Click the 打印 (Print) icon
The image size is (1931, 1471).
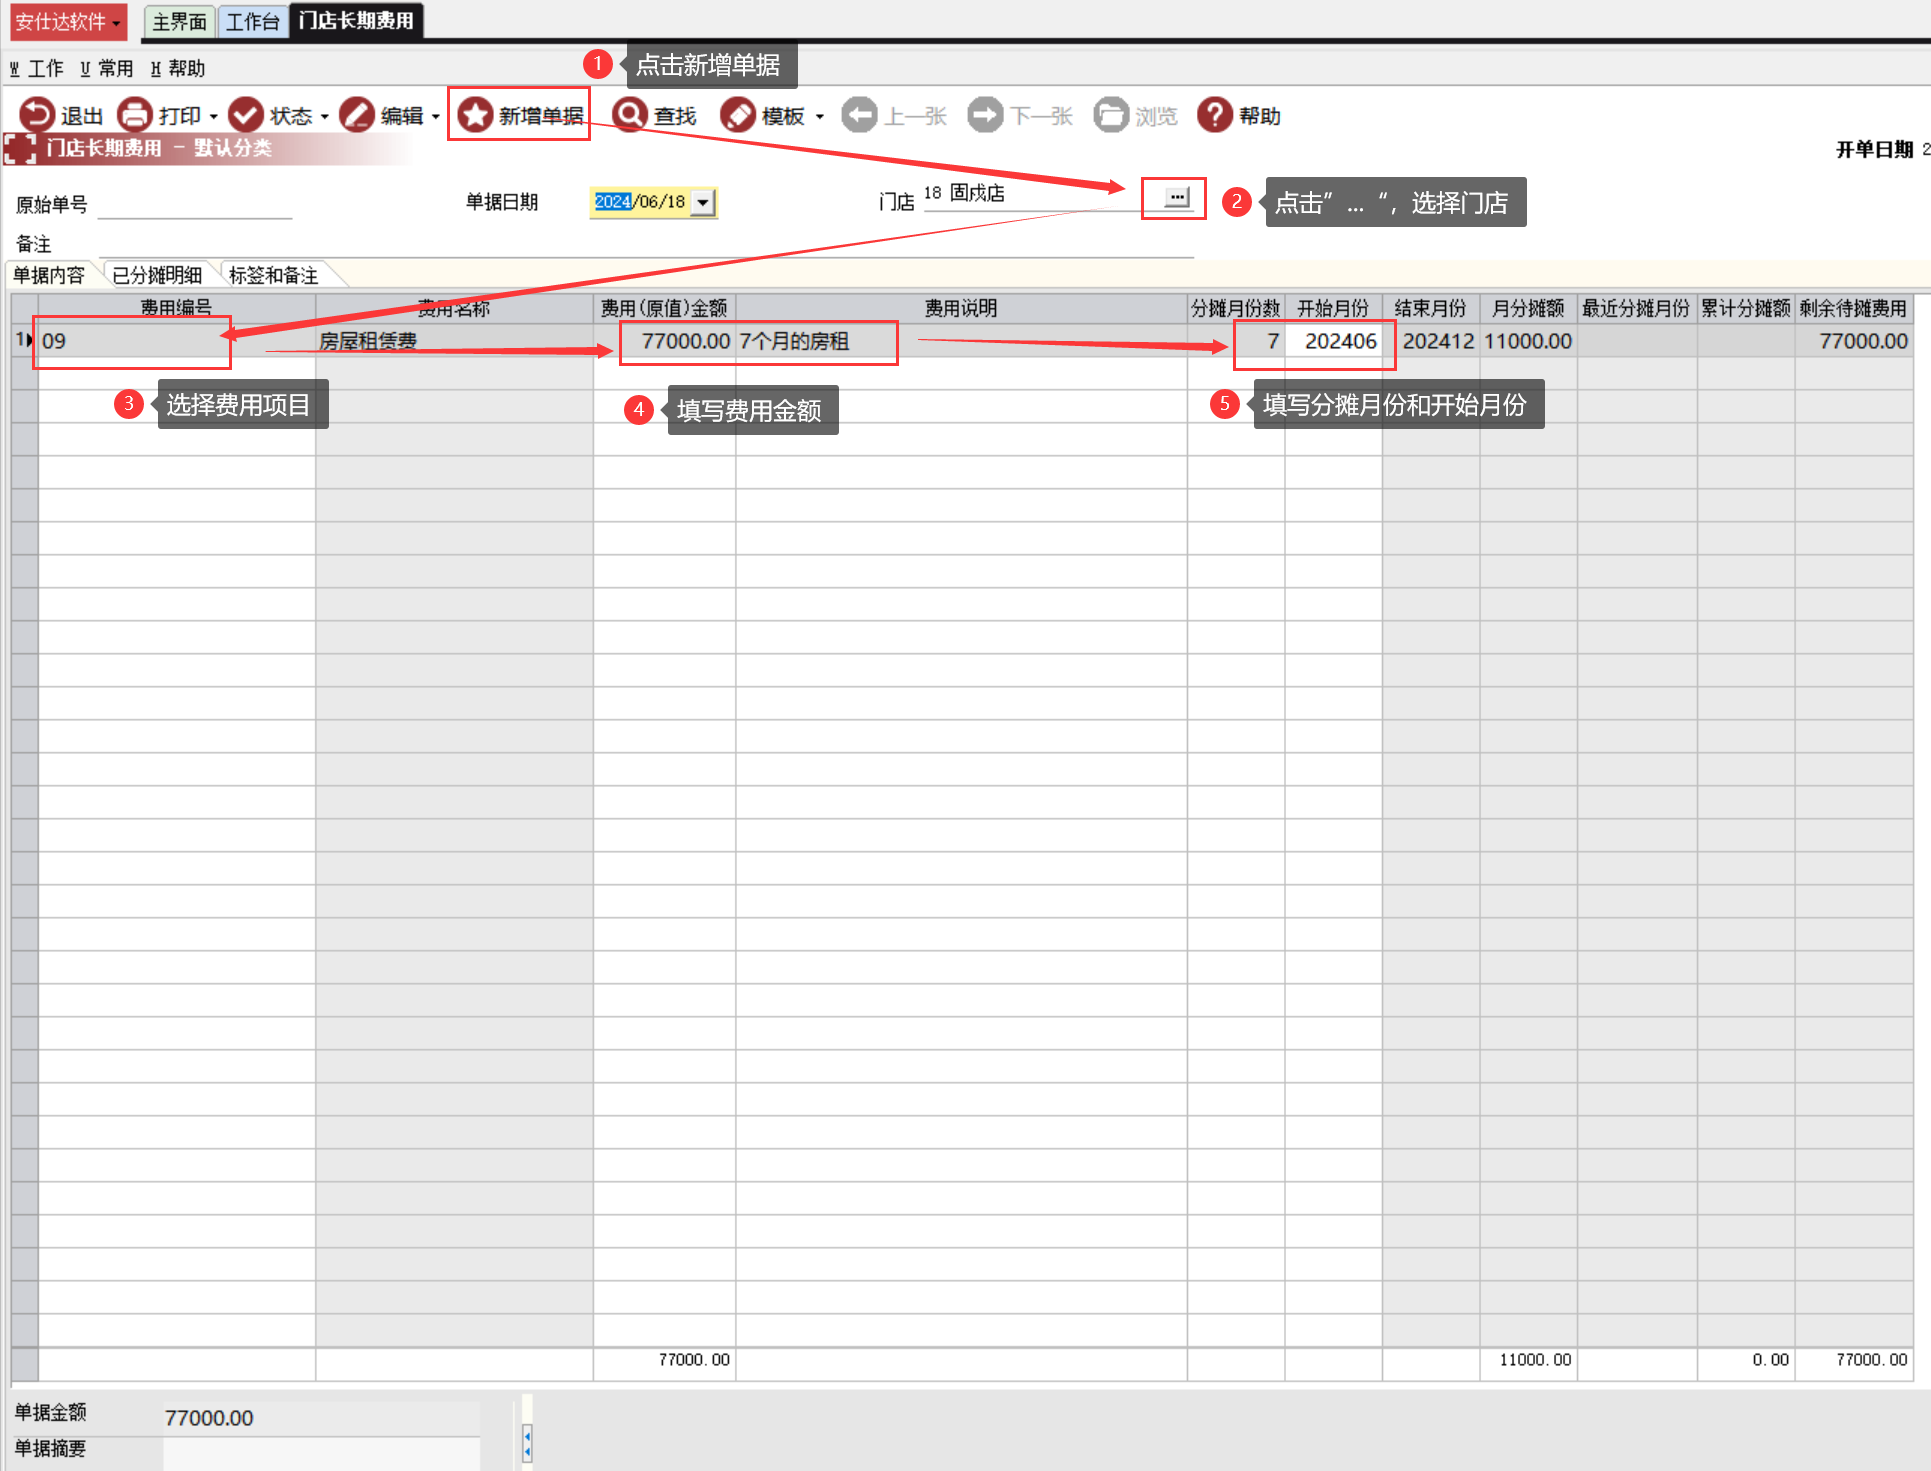click(135, 115)
